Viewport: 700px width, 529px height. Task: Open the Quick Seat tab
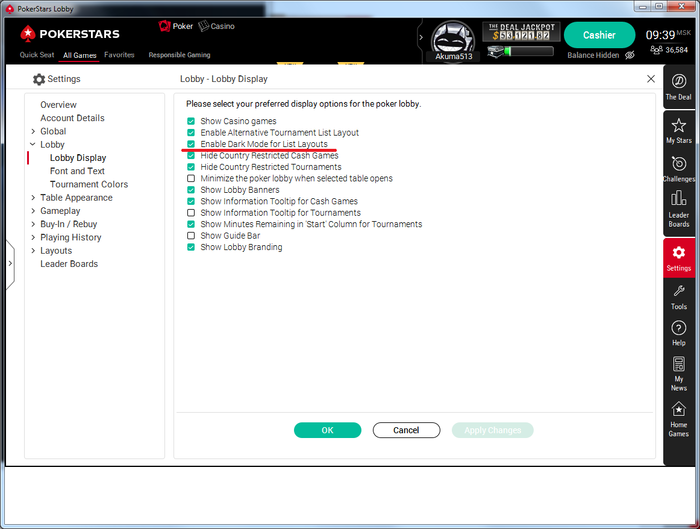pyautogui.click(x=37, y=55)
